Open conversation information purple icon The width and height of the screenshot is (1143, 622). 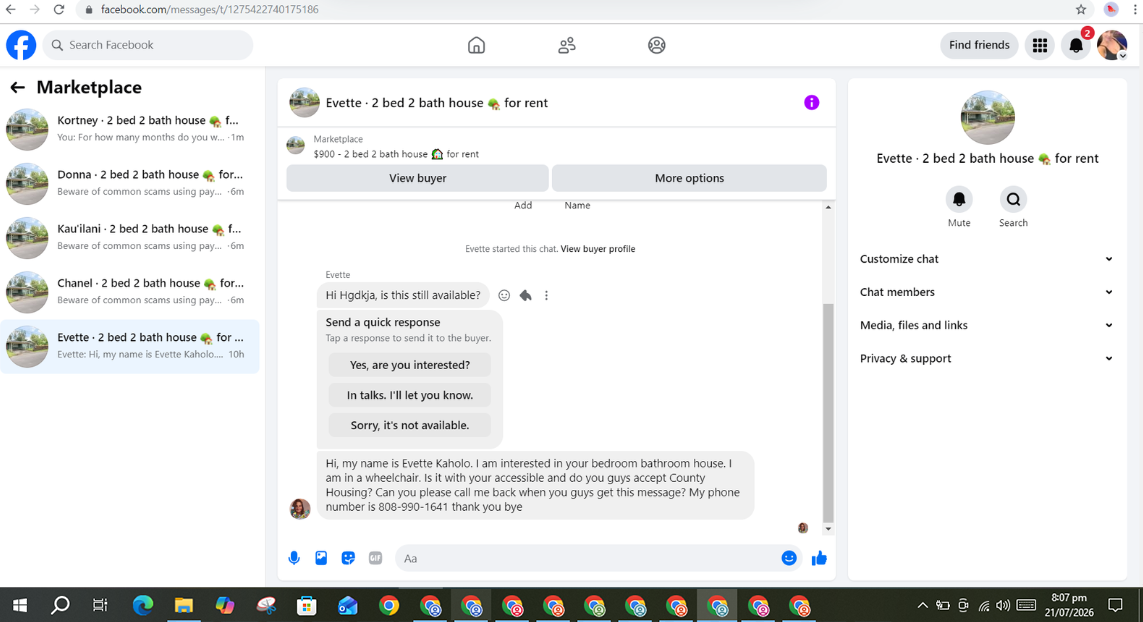click(x=811, y=103)
